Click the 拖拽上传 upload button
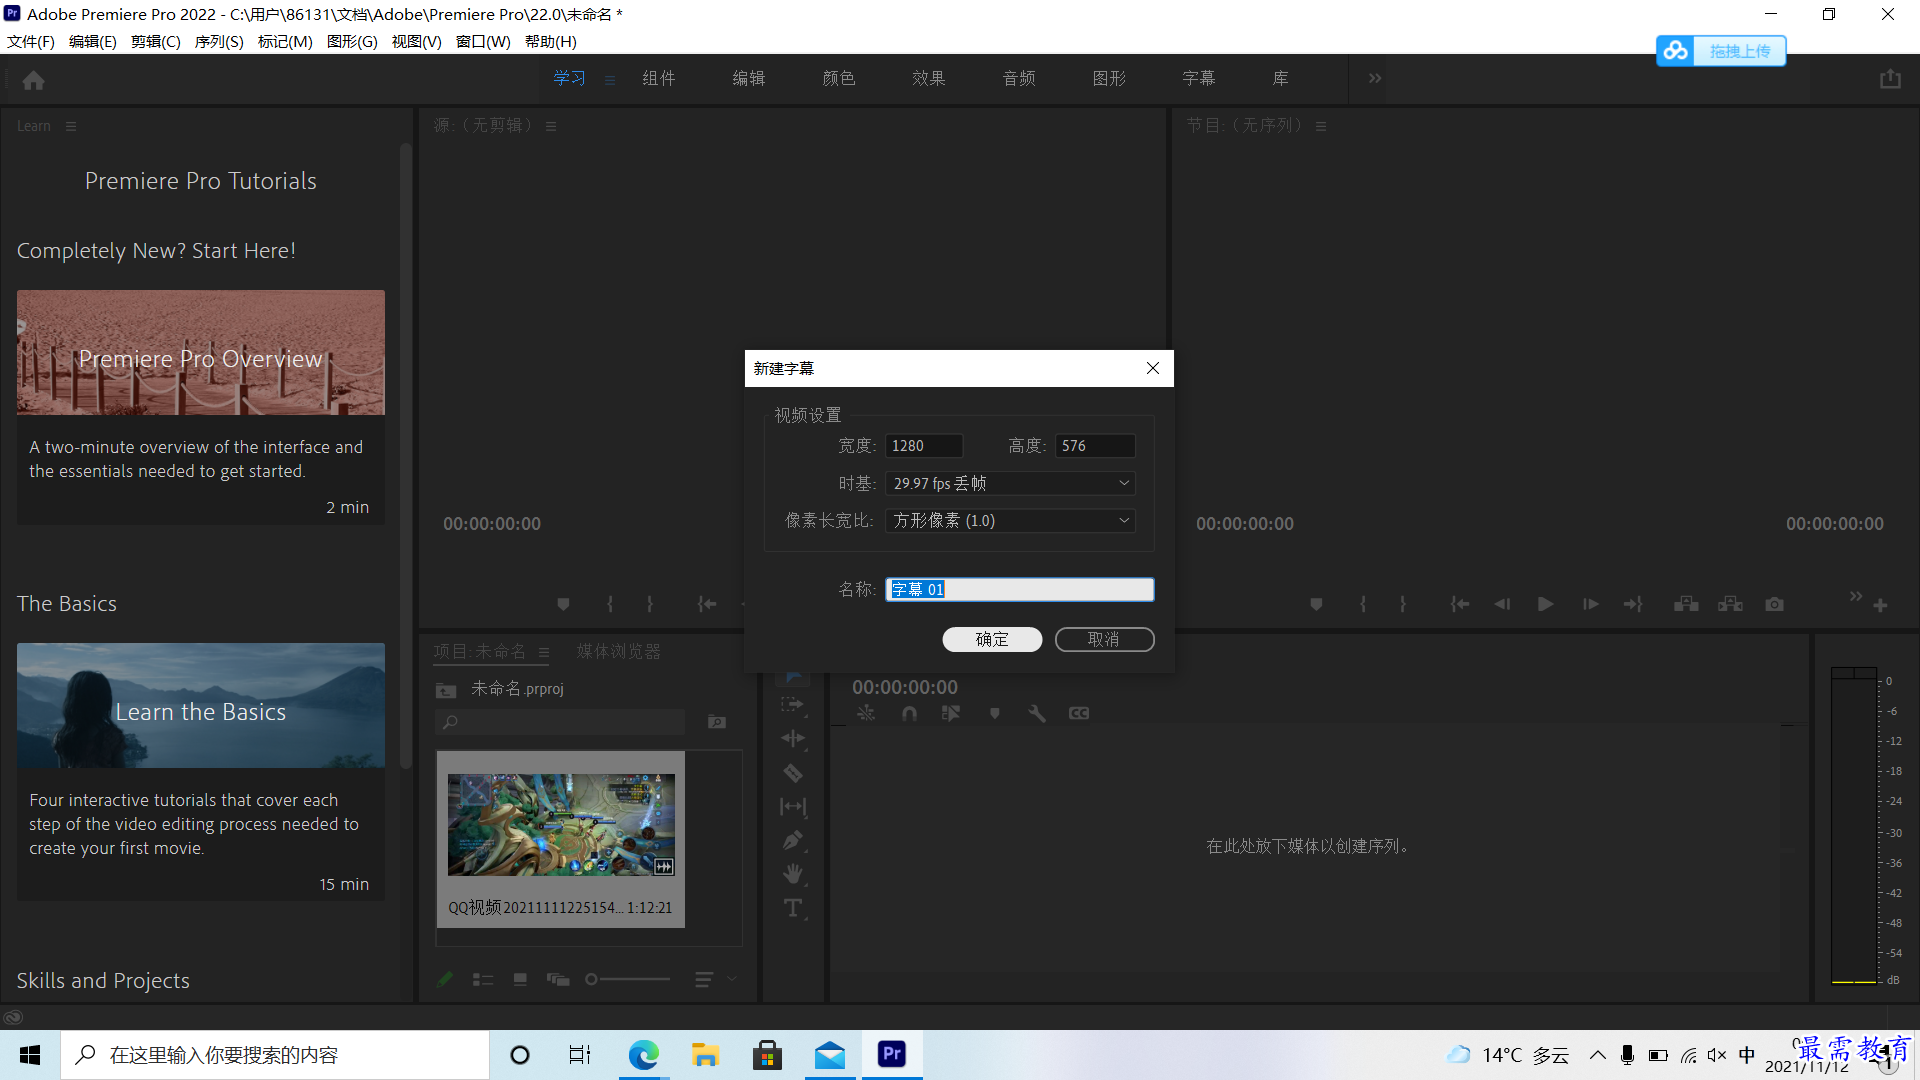 [x=1721, y=50]
